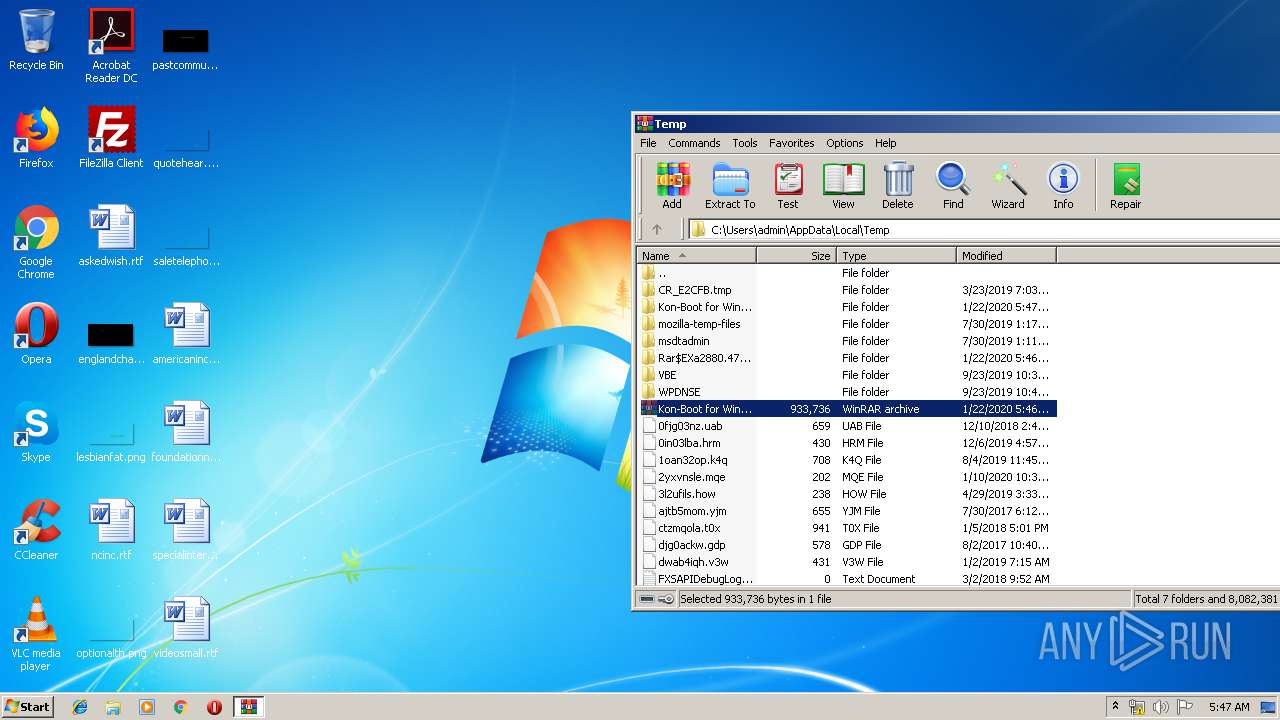Image resolution: width=1280 pixels, height=720 pixels.
Task: Select the VBE folder
Action: point(847,375)
